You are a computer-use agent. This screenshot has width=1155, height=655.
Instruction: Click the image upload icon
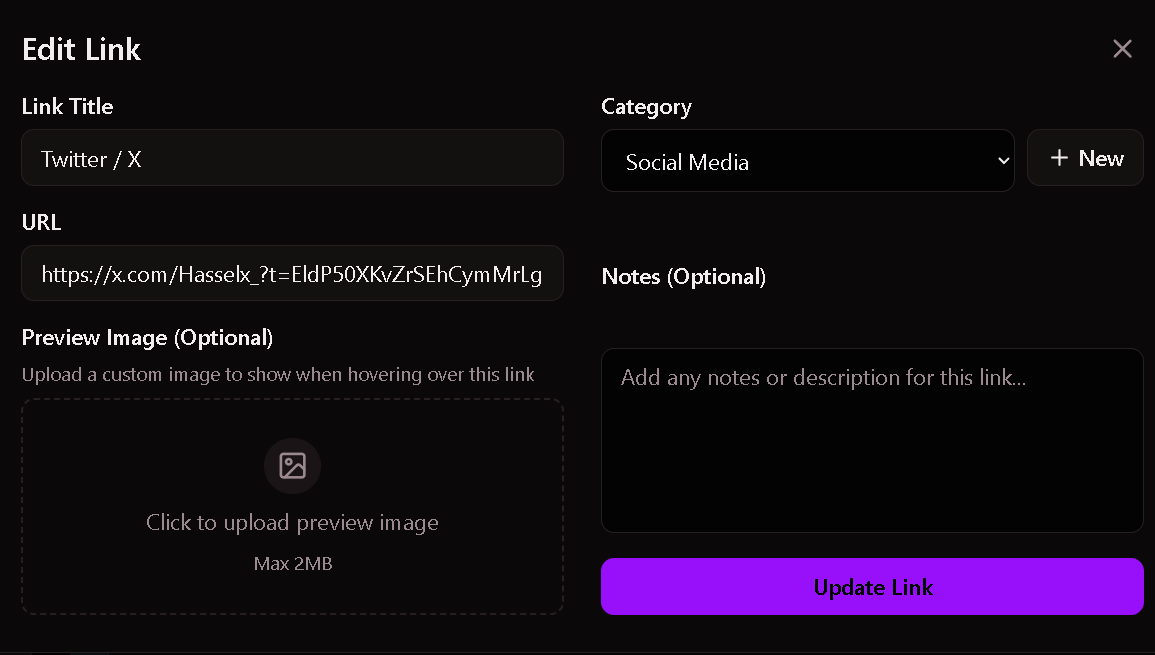[x=292, y=466]
